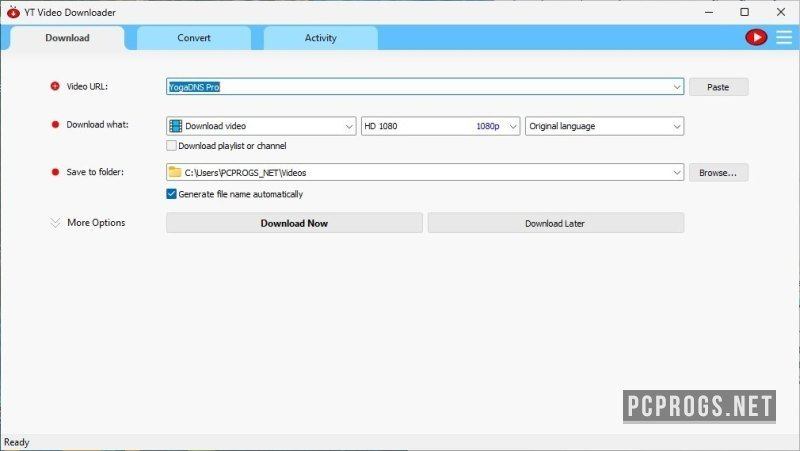Click the yellow folder icon in save path
The image size is (800, 451).
coord(175,172)
